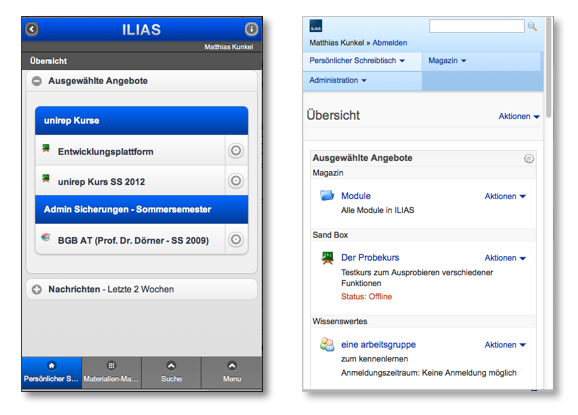Image resolution: width=578 pixels, height=415 pixels.
Task: Click the ILIAS logo in desktop header
Action: (316, 26)
